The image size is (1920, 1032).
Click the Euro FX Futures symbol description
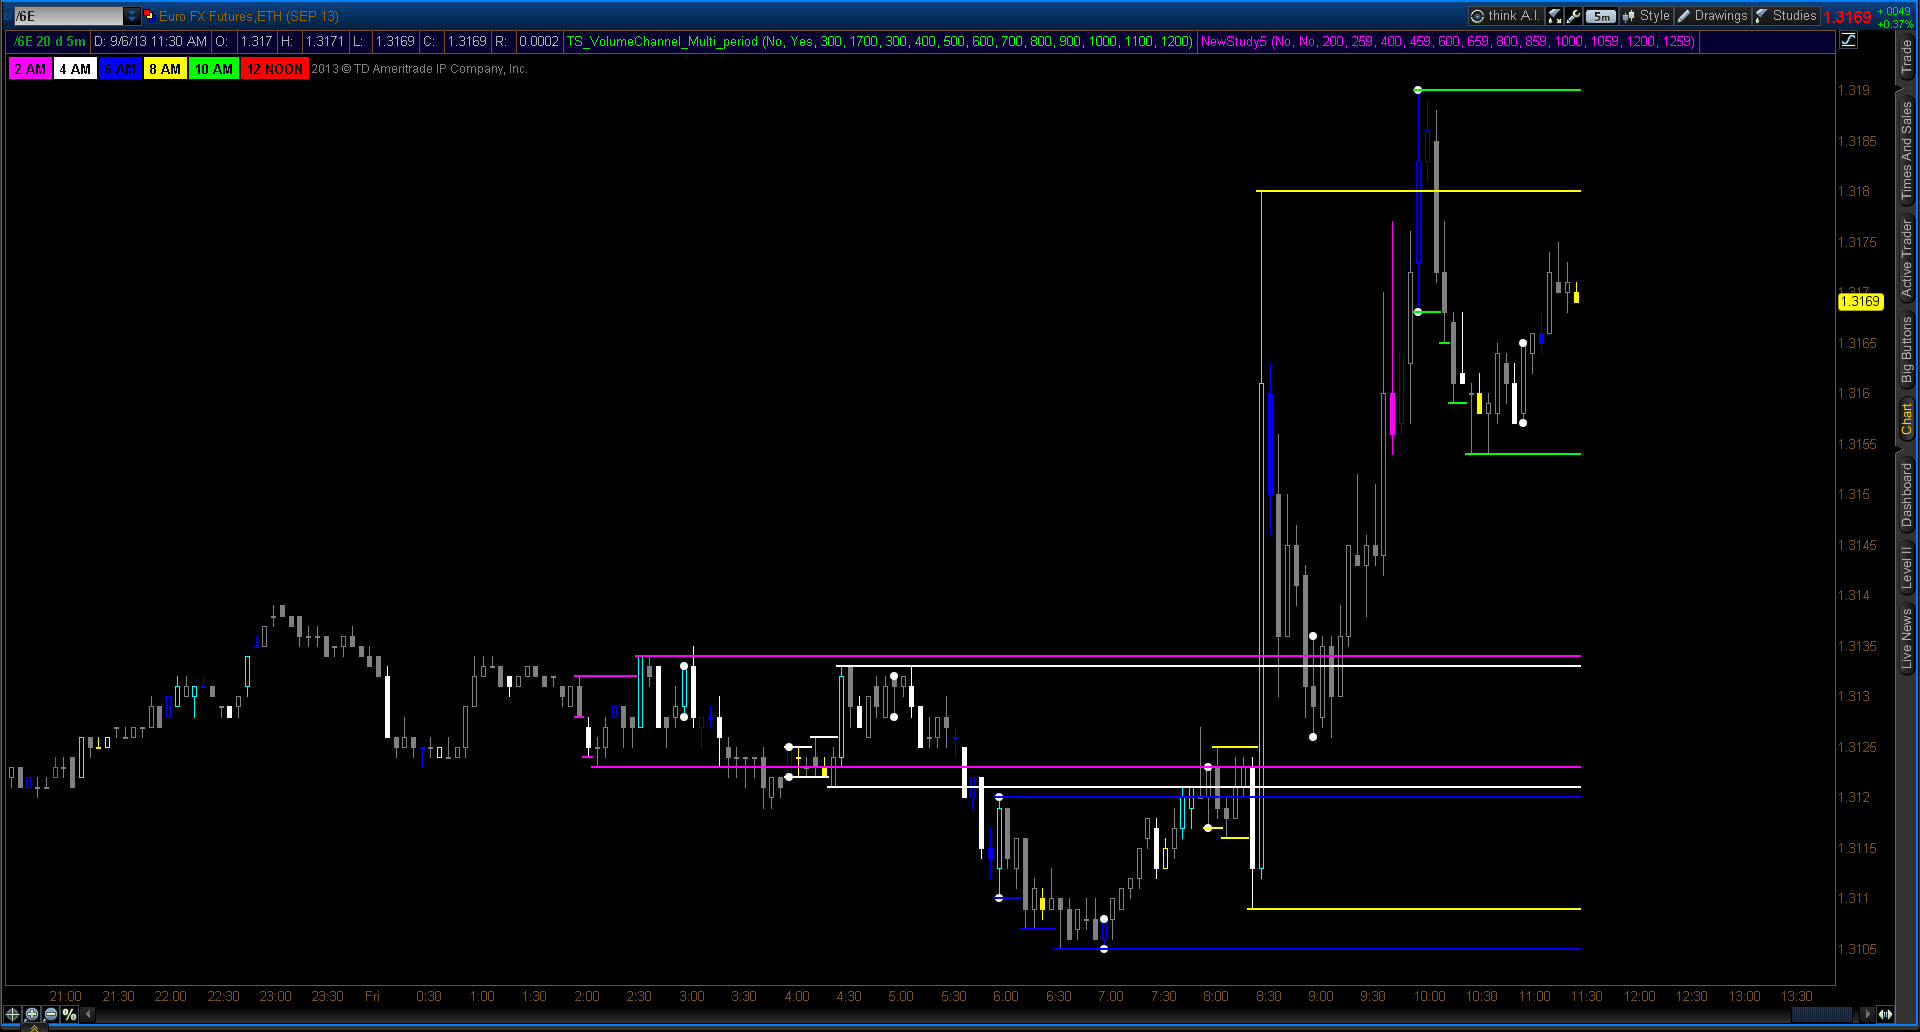click(x=249, y=16)
